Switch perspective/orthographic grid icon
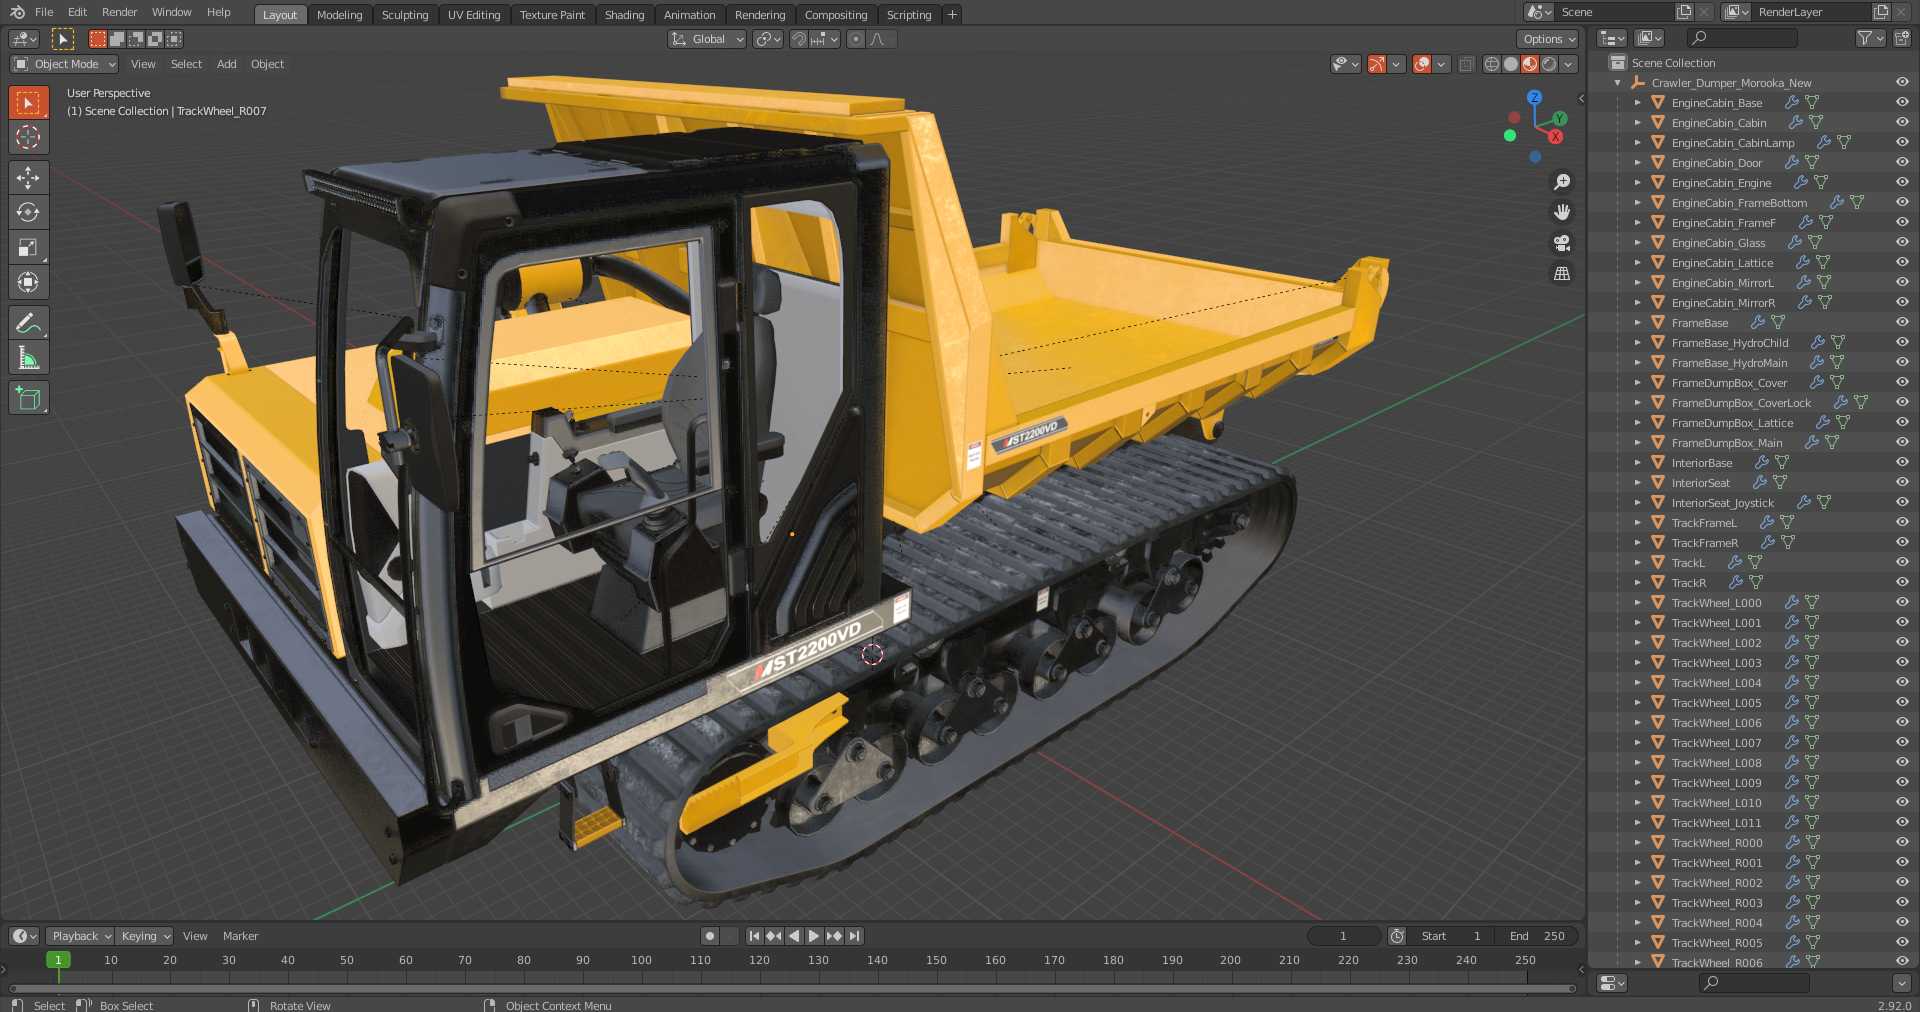The width and height of the screenshot is (1920, 1012). [1562, 273]
